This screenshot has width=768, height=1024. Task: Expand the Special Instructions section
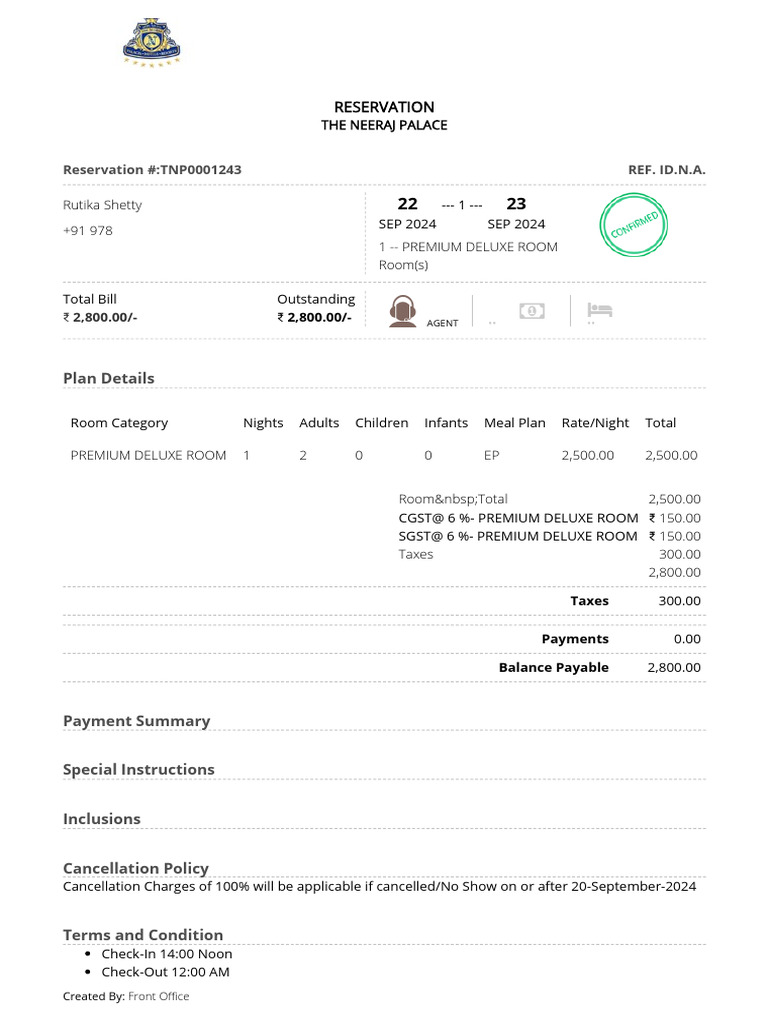pos(138,769)
